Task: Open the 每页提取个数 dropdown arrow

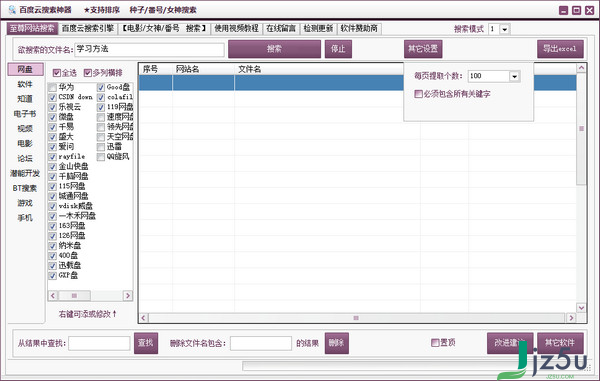Action: pos(514,77)
